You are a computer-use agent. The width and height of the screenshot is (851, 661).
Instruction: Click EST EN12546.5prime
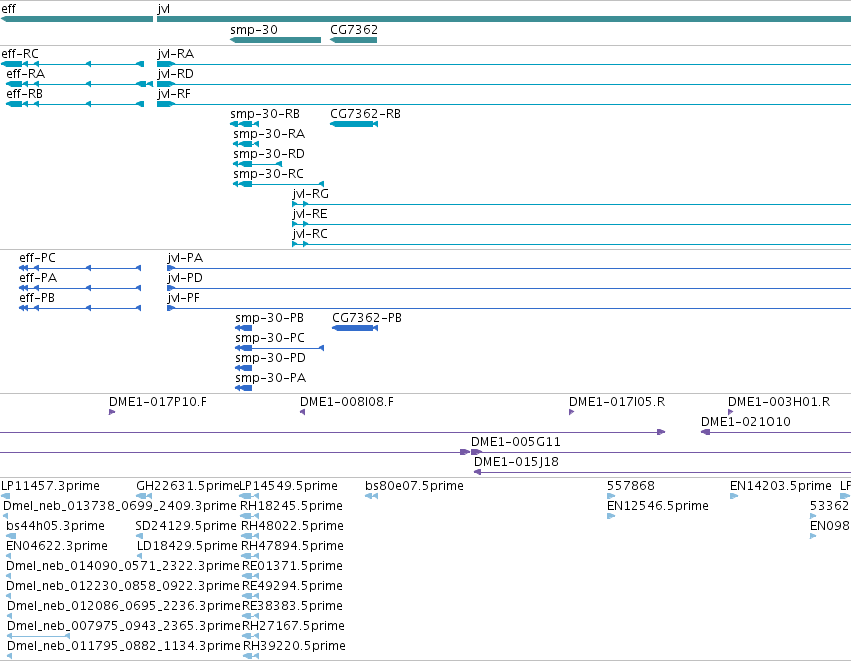click(x=611, y=516)
